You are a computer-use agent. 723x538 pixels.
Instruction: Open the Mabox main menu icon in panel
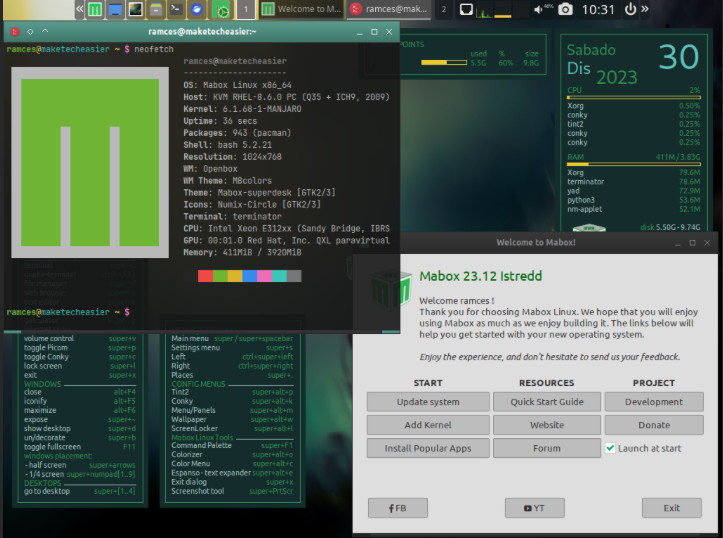tap(95, 9)
